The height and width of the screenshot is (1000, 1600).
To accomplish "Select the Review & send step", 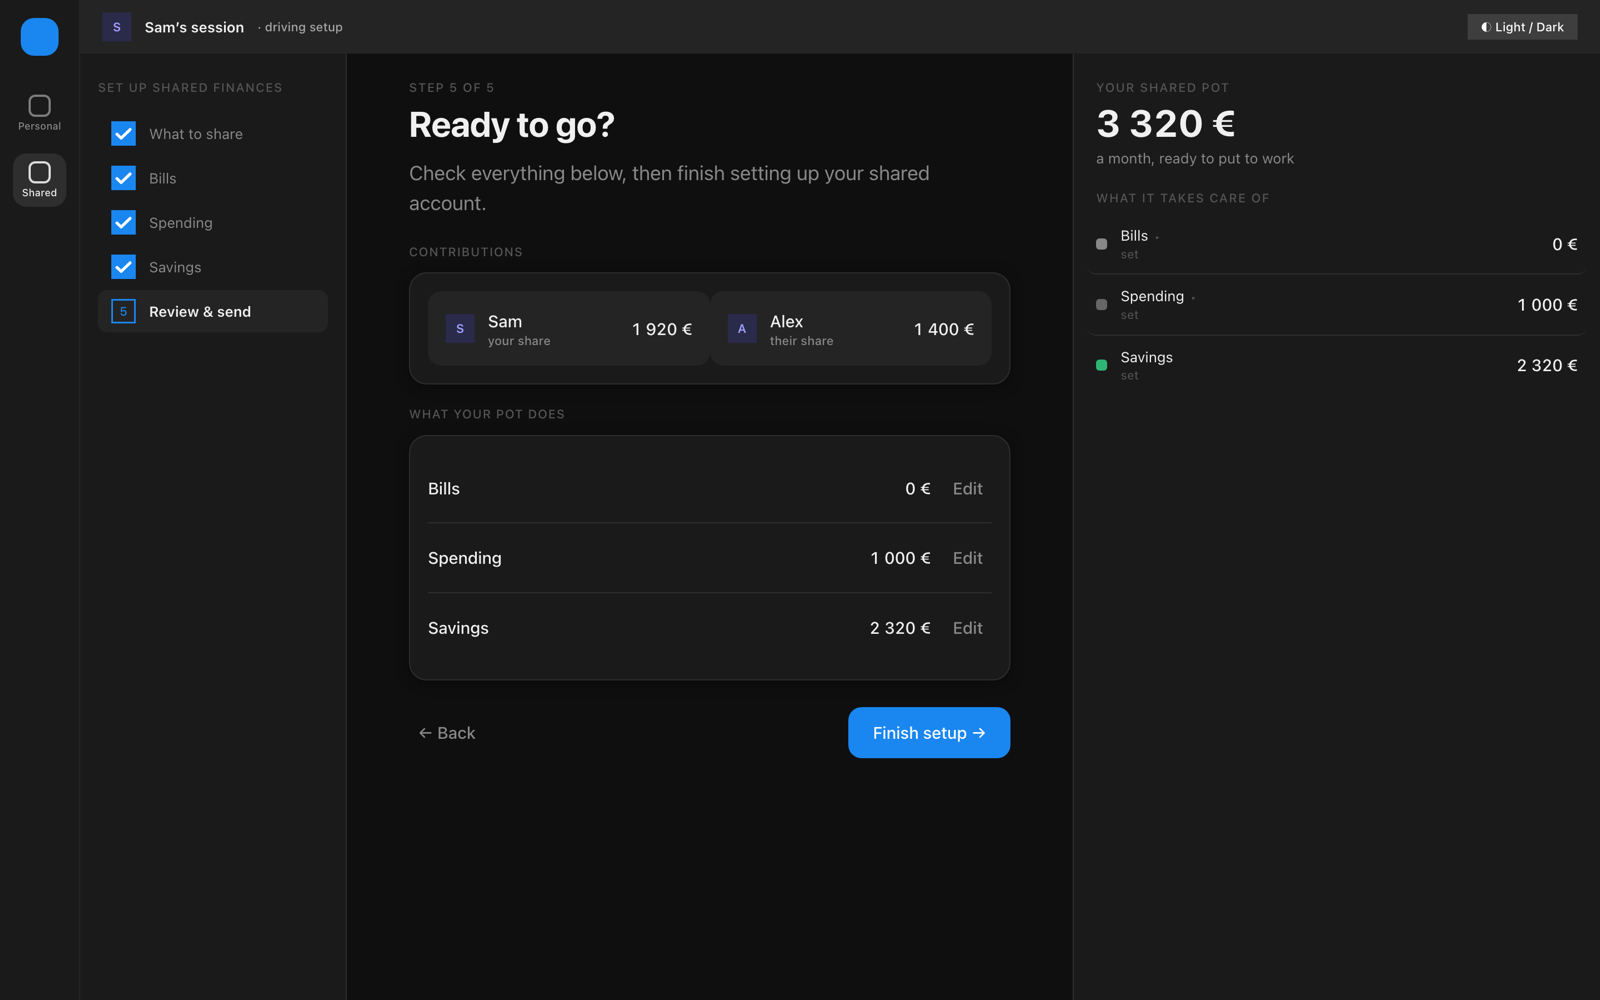I will 213,311.
